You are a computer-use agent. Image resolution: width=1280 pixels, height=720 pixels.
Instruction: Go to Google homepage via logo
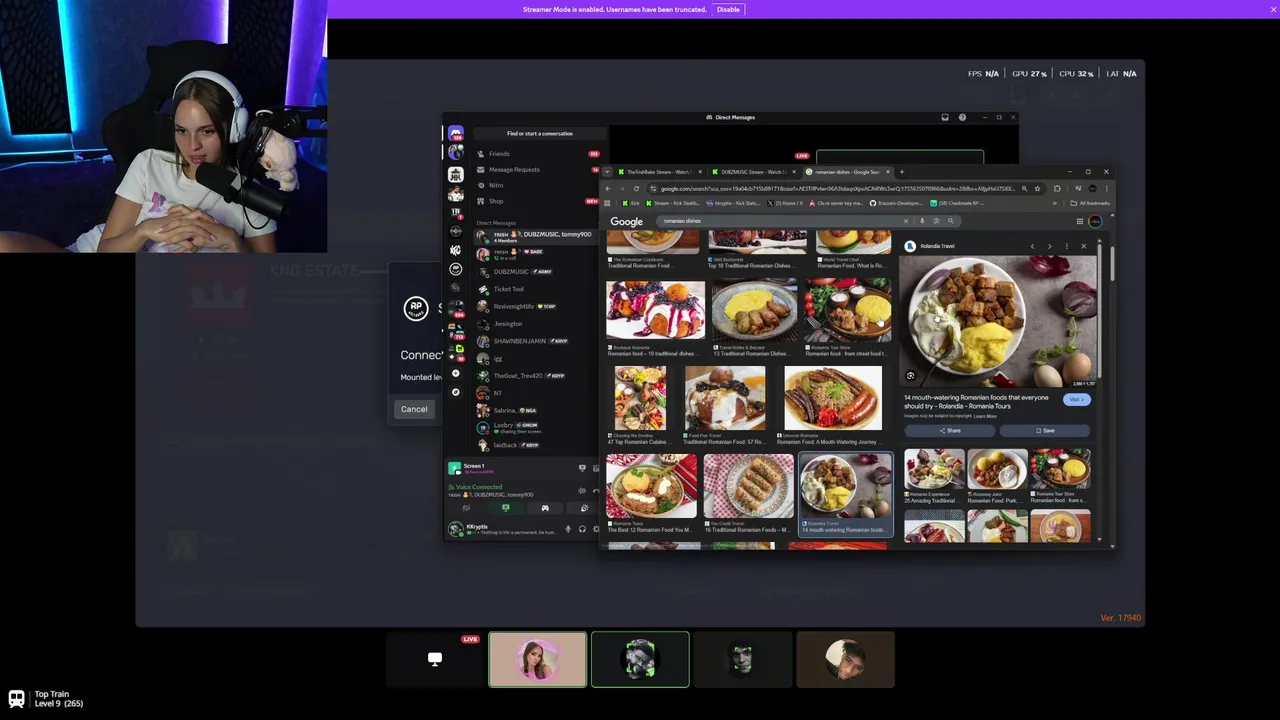[627, 222]
